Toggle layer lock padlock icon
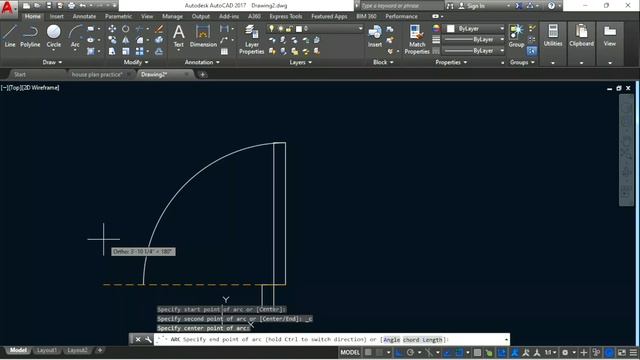The image size is (640, 360). 289,29
